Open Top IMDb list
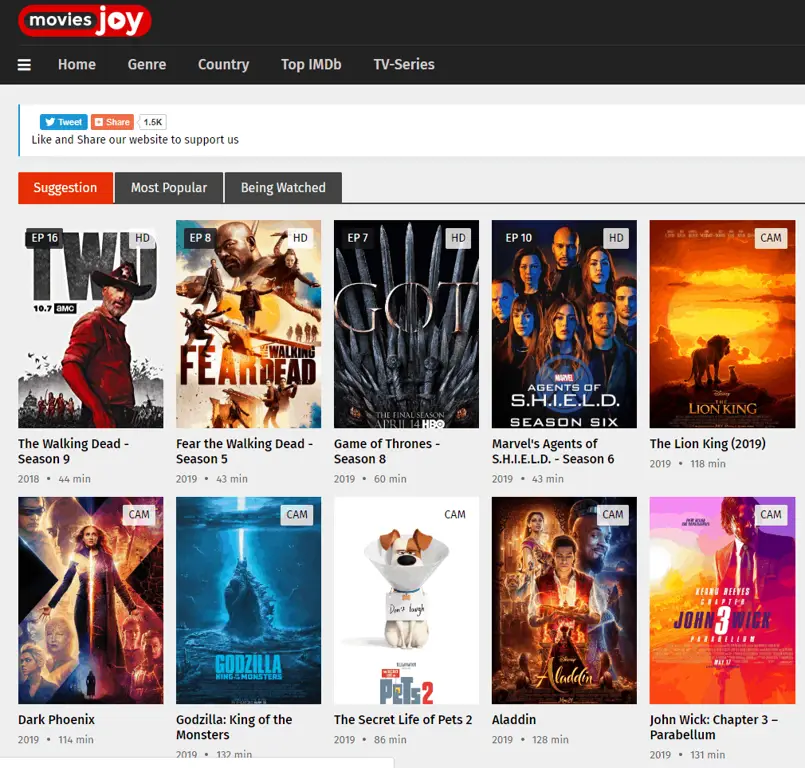Screen dimensions: 805x768 point(311,64)
